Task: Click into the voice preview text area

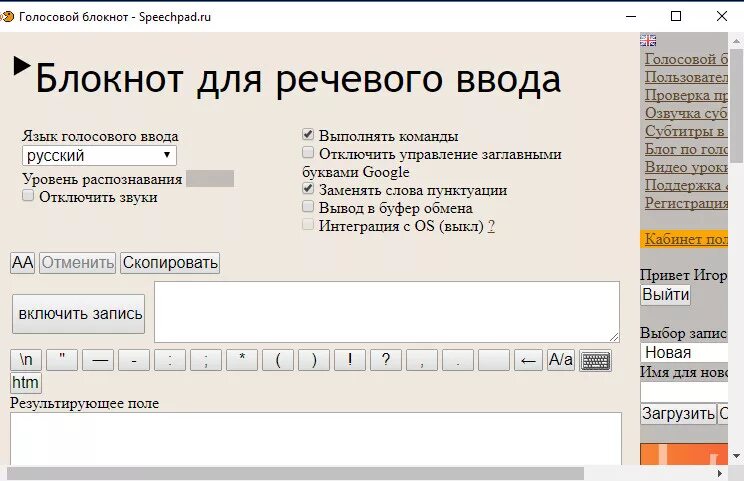Action: click(x=387, y=312)
